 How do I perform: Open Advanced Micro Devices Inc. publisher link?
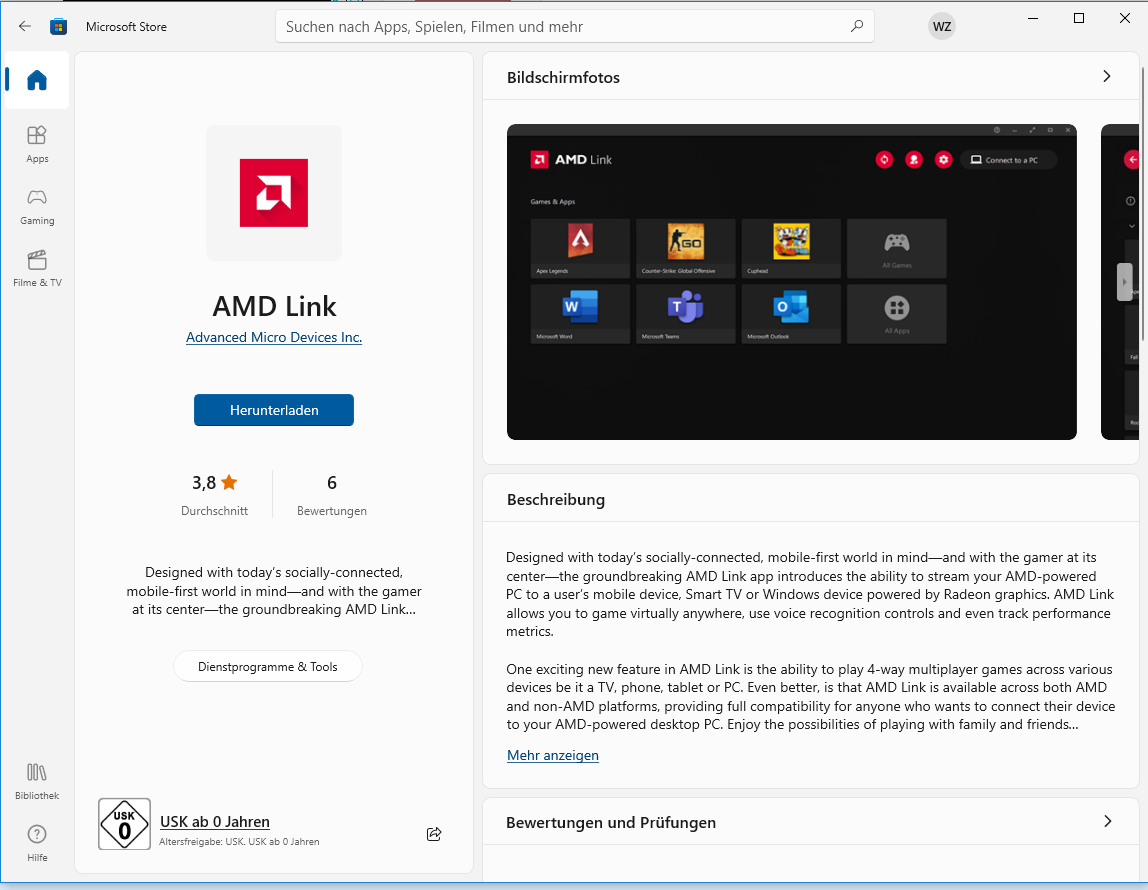(274, 337)
